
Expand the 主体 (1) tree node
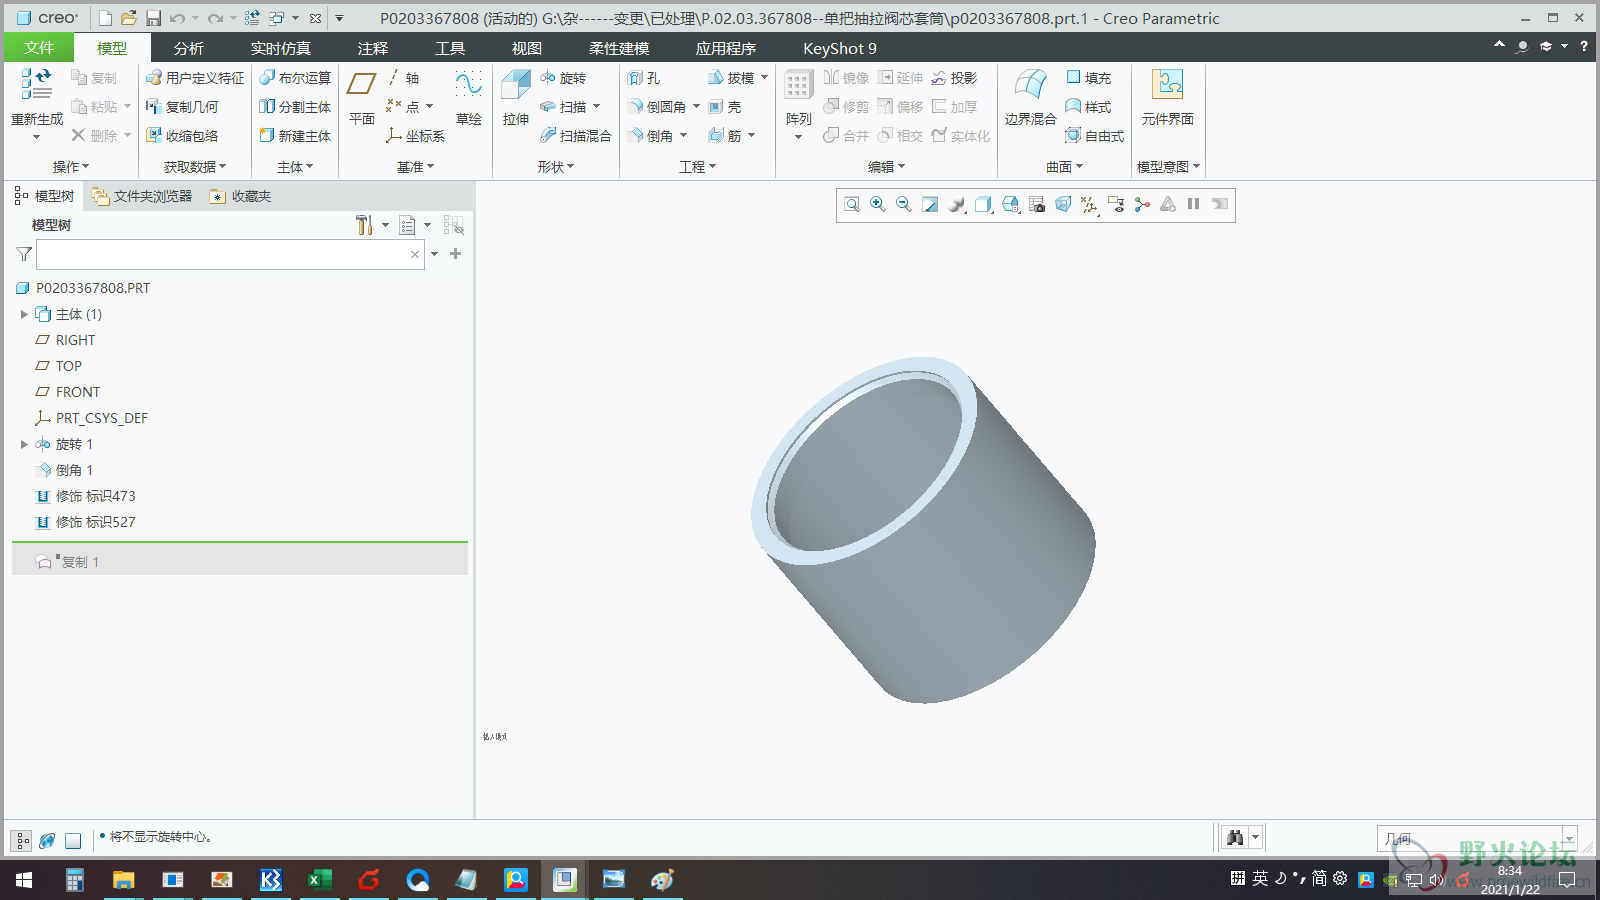tap(24, 314)
